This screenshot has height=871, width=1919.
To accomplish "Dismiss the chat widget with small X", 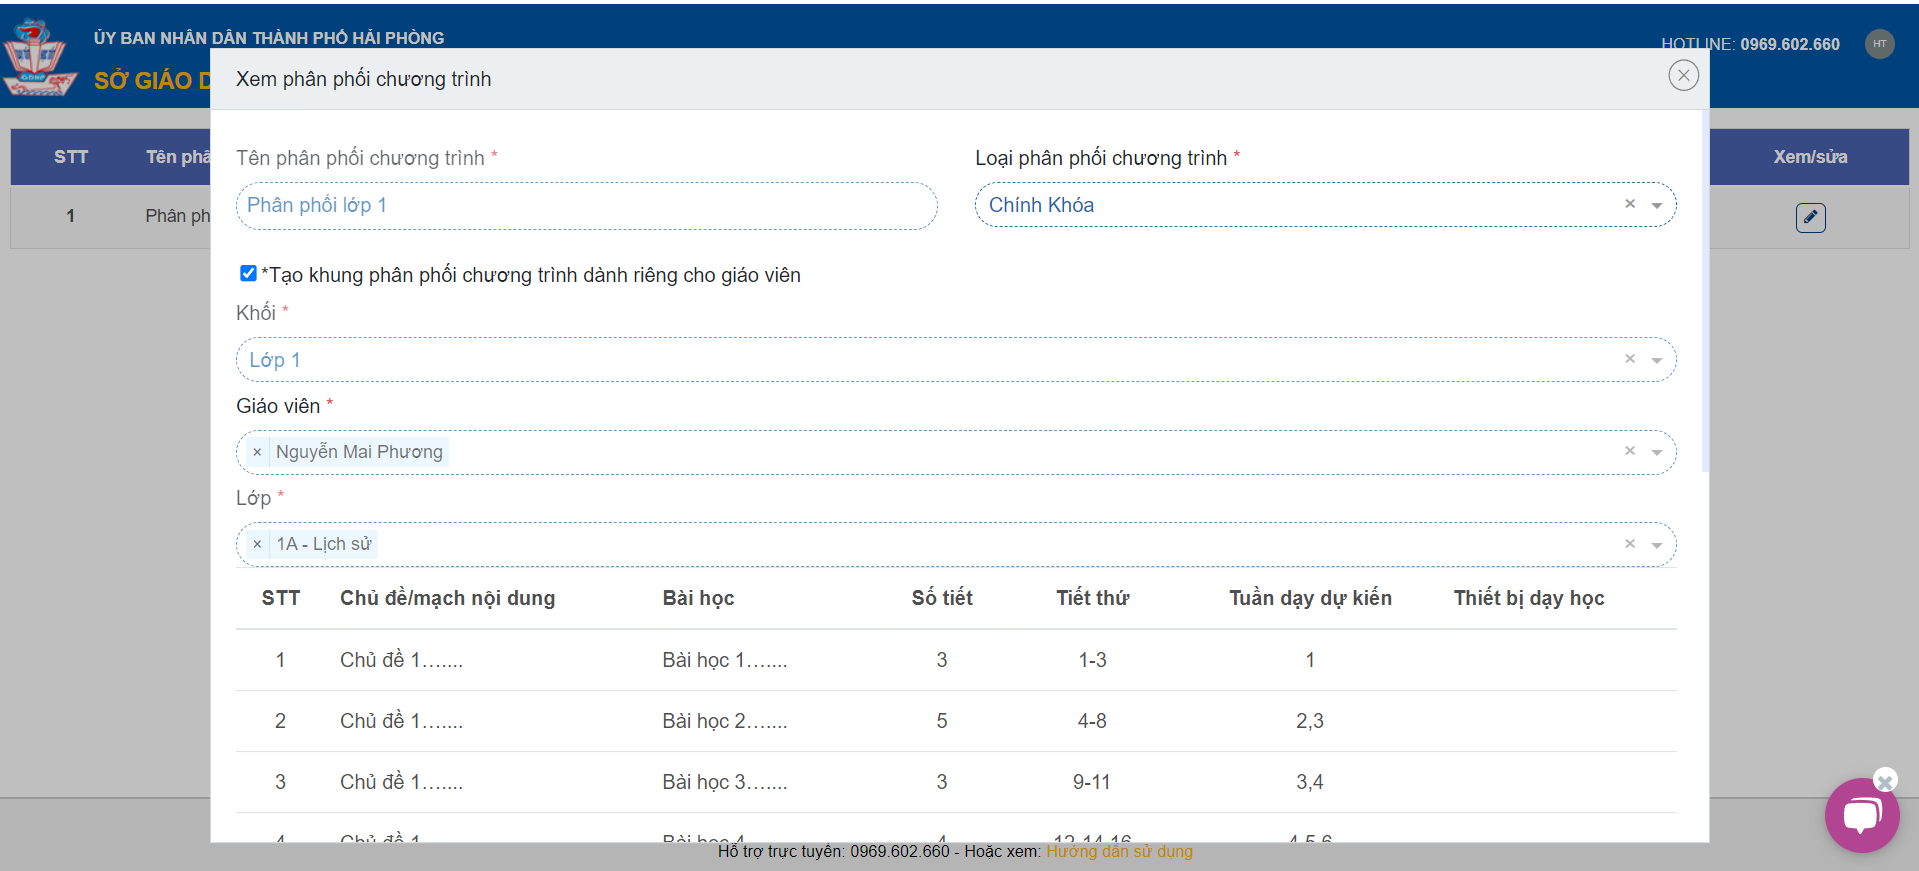I will tap(1885, 780).
